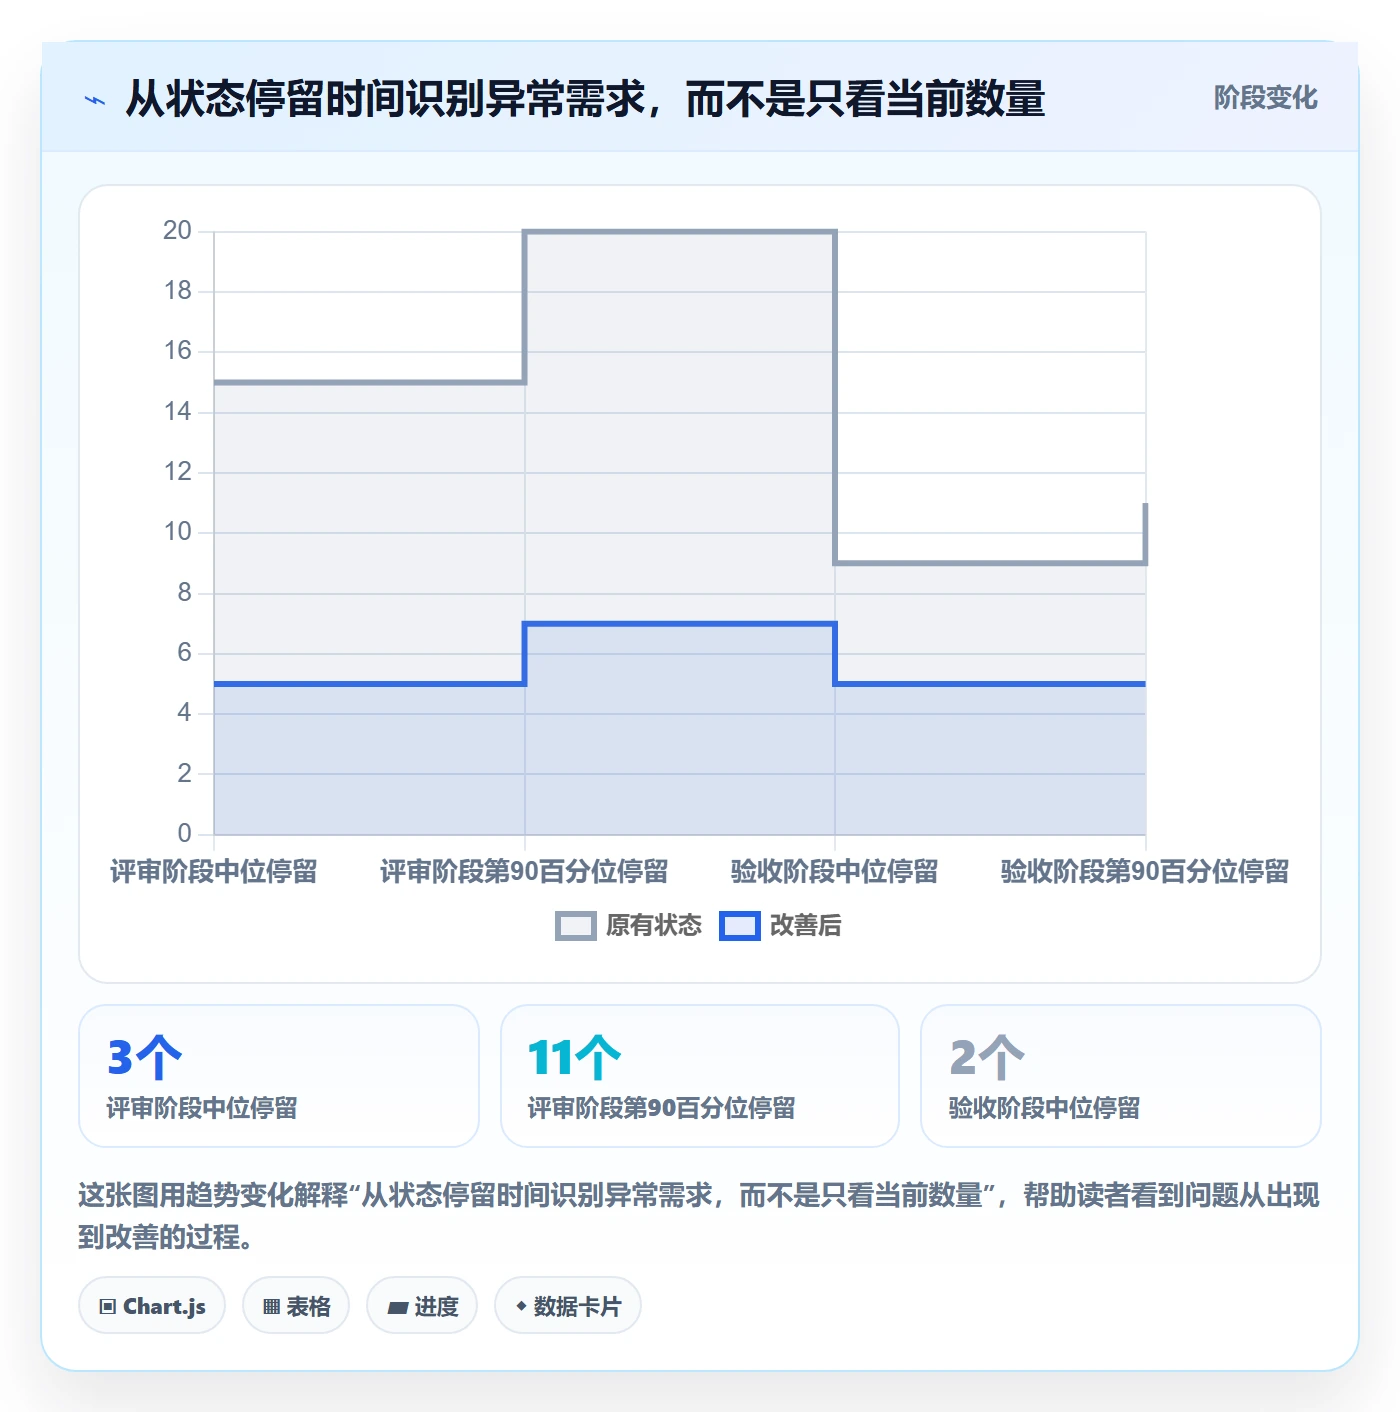Click the y-axis value 14
Screen dimensions: 1400x1412
point(177,412)
